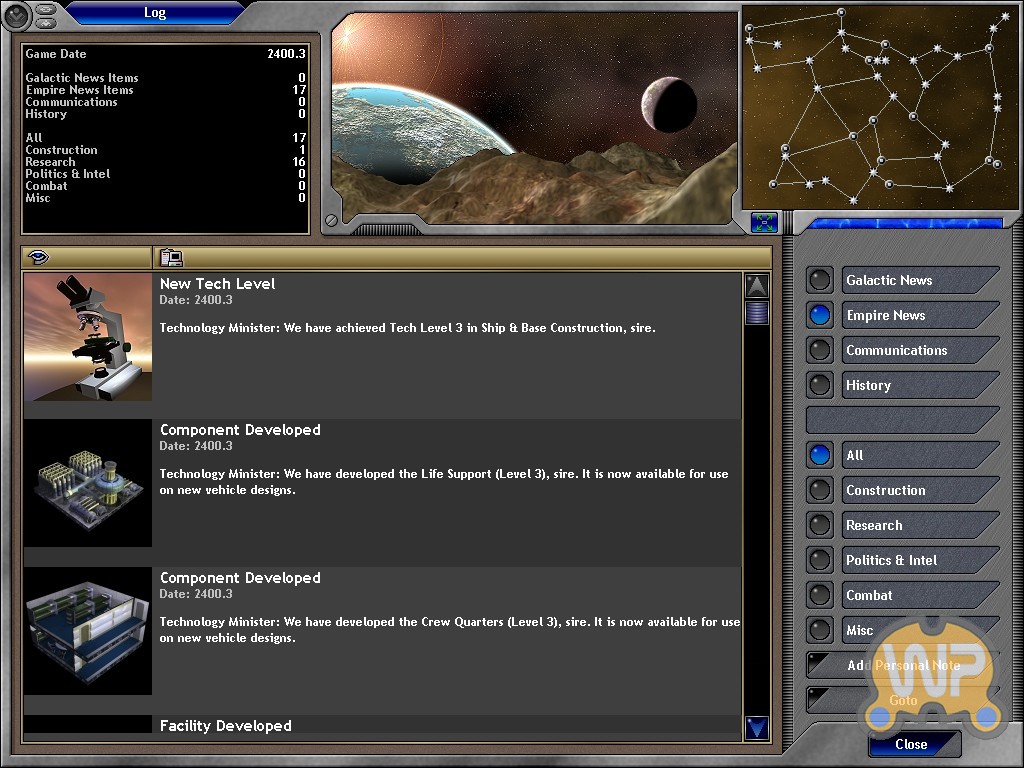This screenshot has height=768, width=1024.
Task: Select the History radio button
Action: [x=820, y=385]
